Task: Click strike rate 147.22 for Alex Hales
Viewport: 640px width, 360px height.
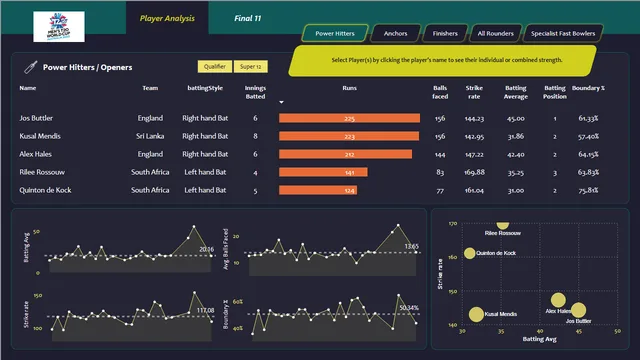Action: [474, 154]
